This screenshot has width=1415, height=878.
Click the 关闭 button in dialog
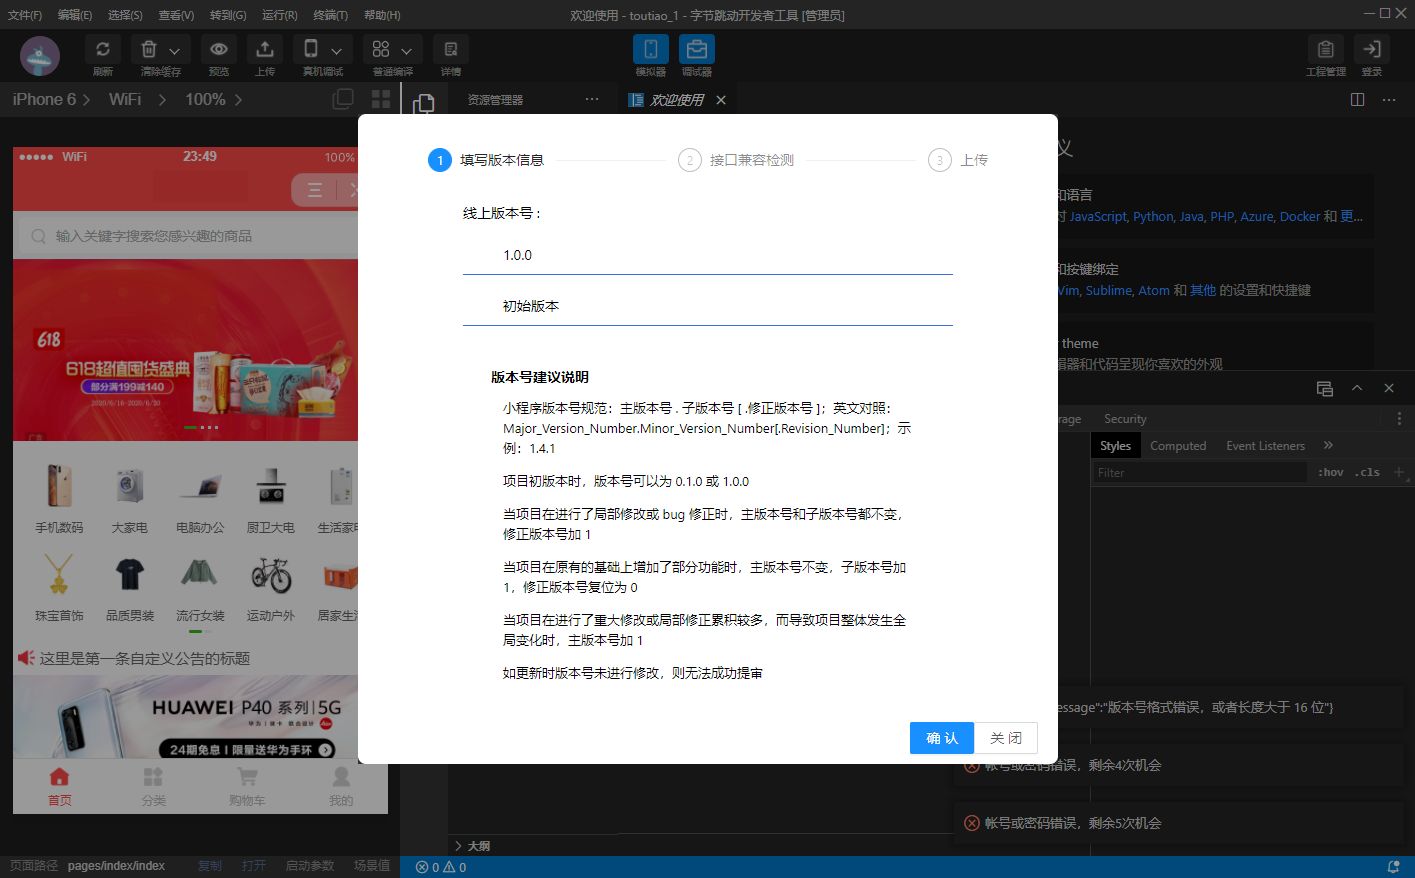[x=1005, y=738]
